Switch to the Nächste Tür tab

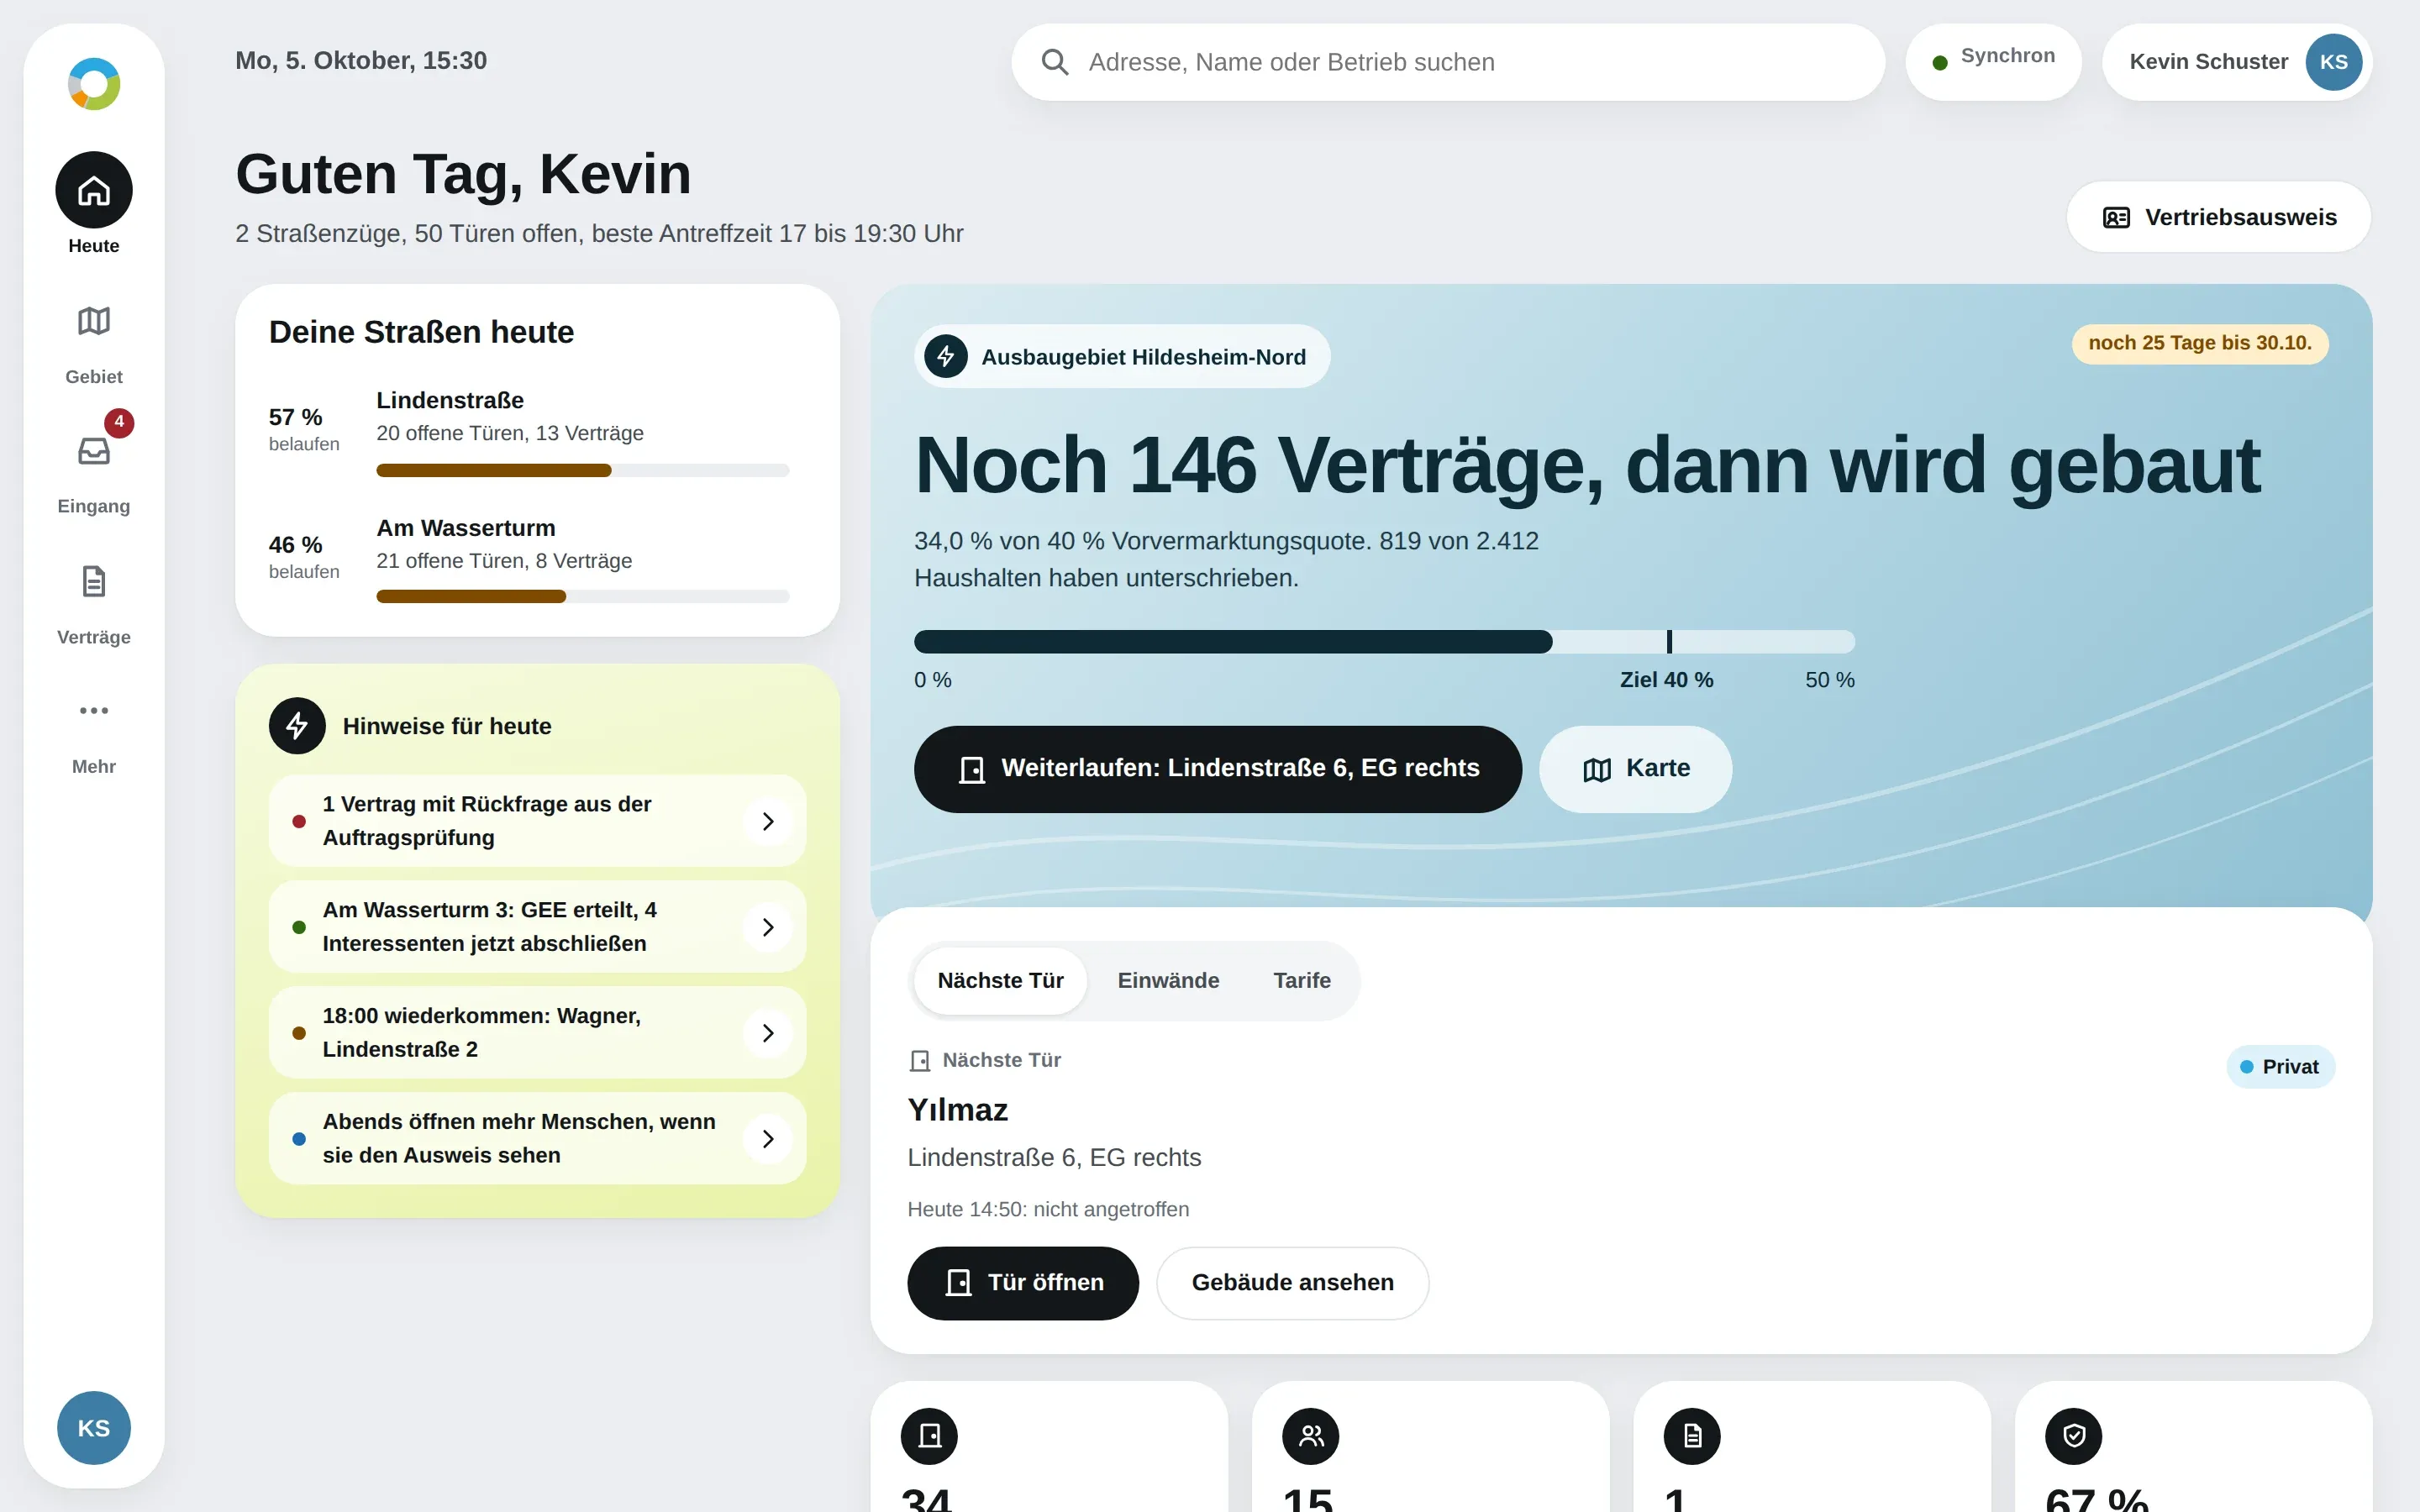[x=1000, y=981]
